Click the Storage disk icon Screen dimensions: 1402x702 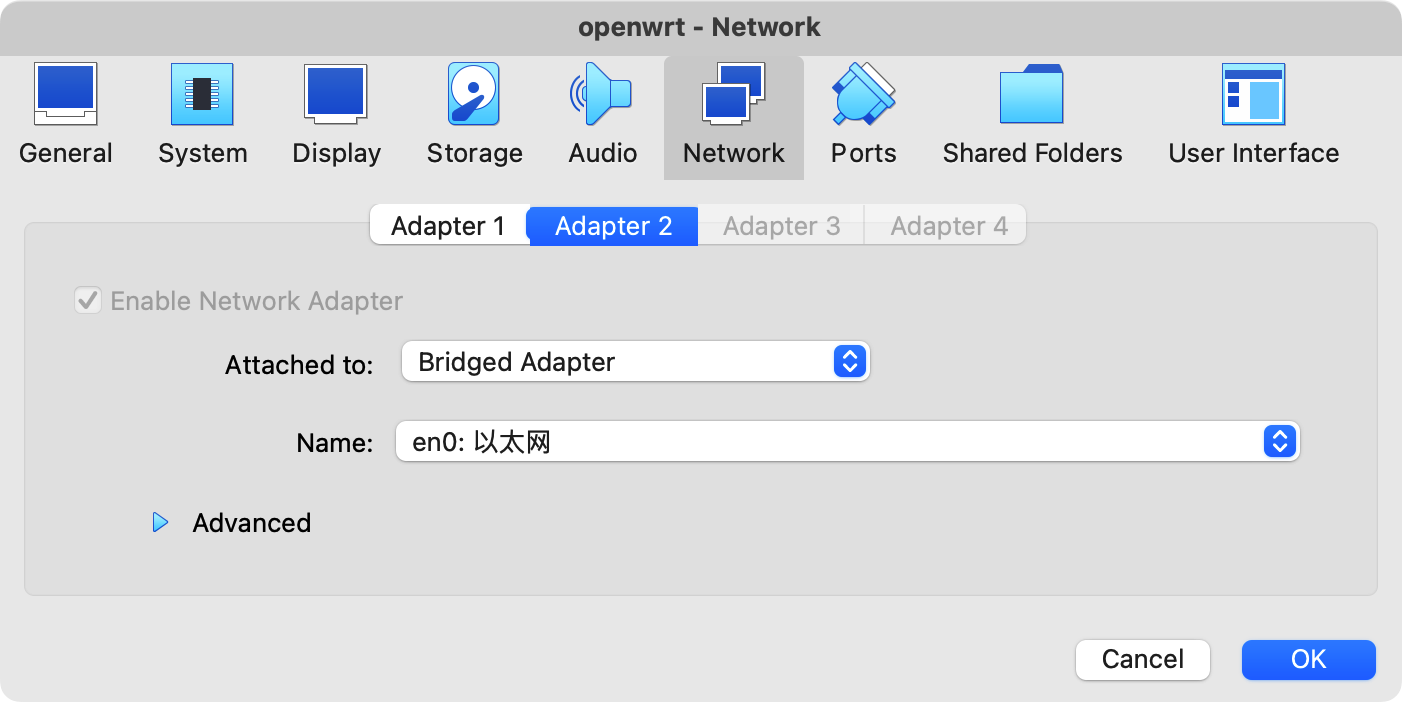(x=474, y=95)
